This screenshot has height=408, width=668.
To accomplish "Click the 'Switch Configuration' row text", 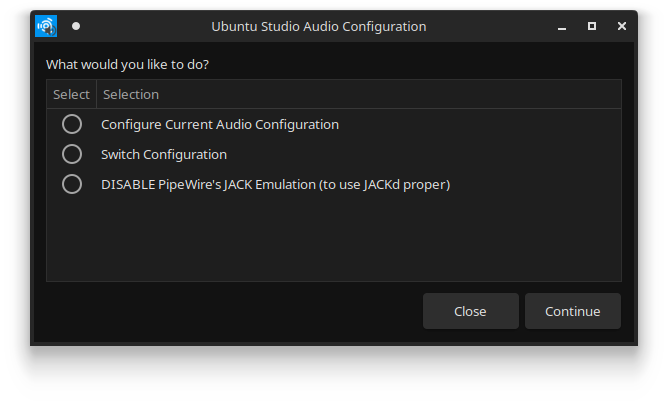I will click(x=164, y=155).
